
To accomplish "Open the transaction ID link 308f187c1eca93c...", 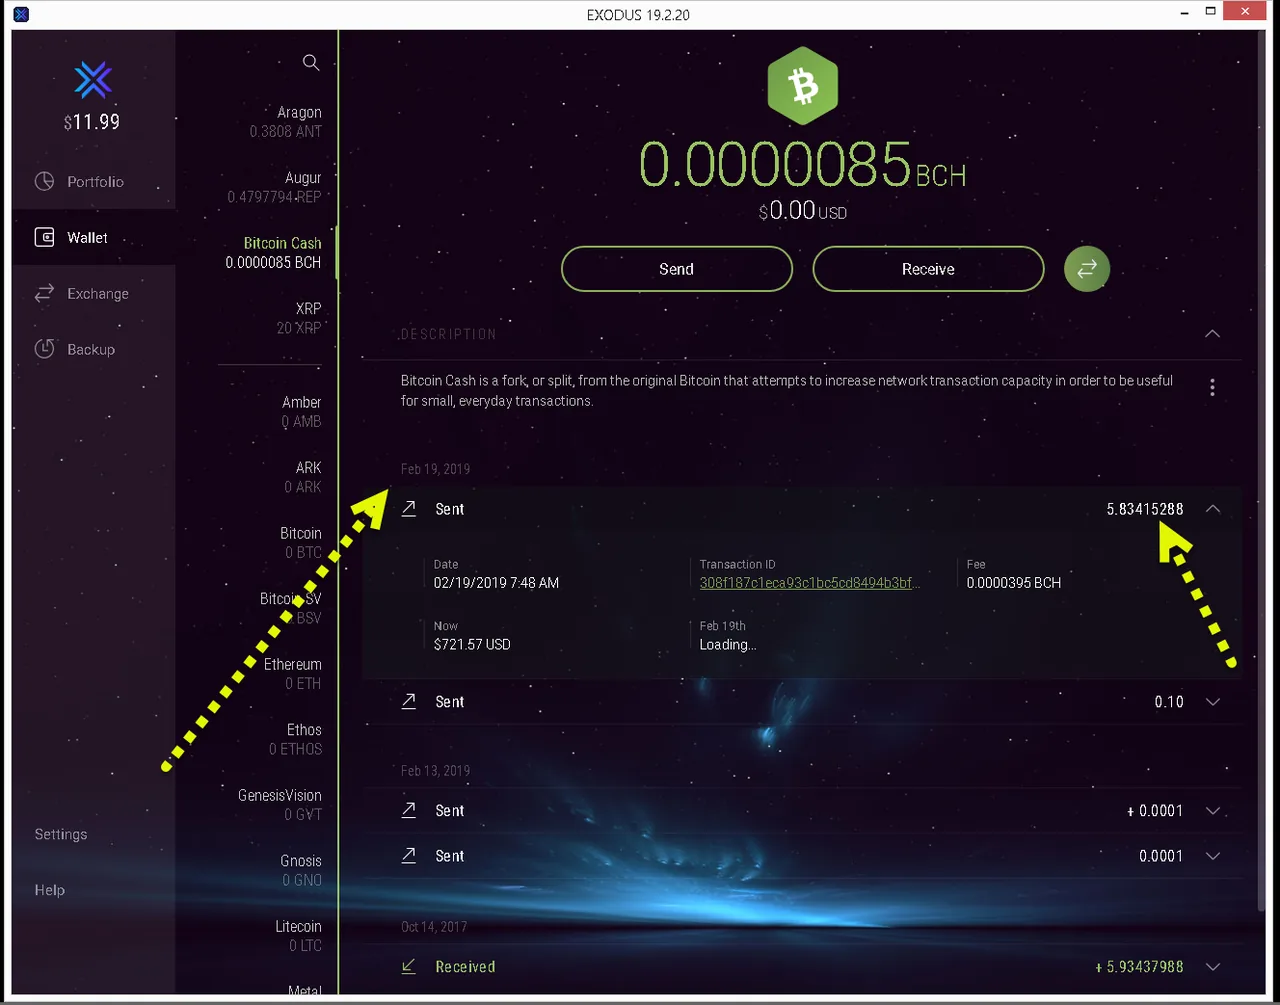I will coord(810,583).
